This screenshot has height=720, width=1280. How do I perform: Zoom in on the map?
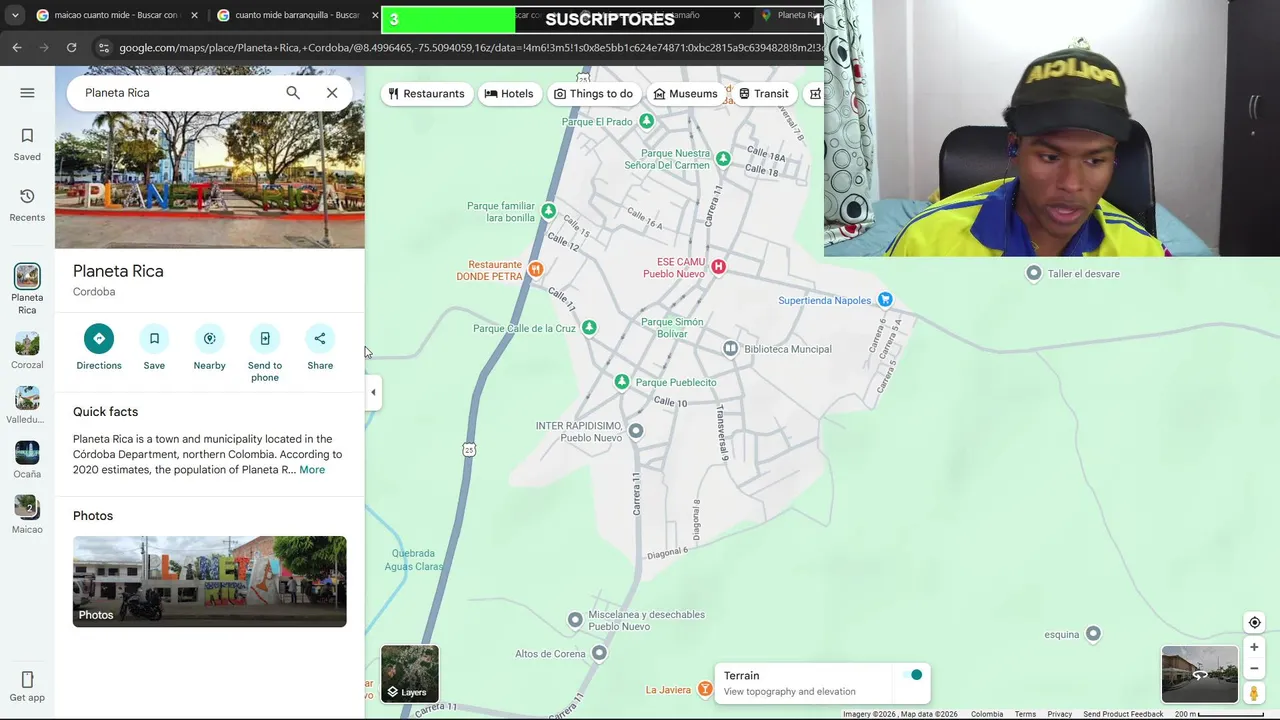pyautogui.click(x=1254, y=647)
